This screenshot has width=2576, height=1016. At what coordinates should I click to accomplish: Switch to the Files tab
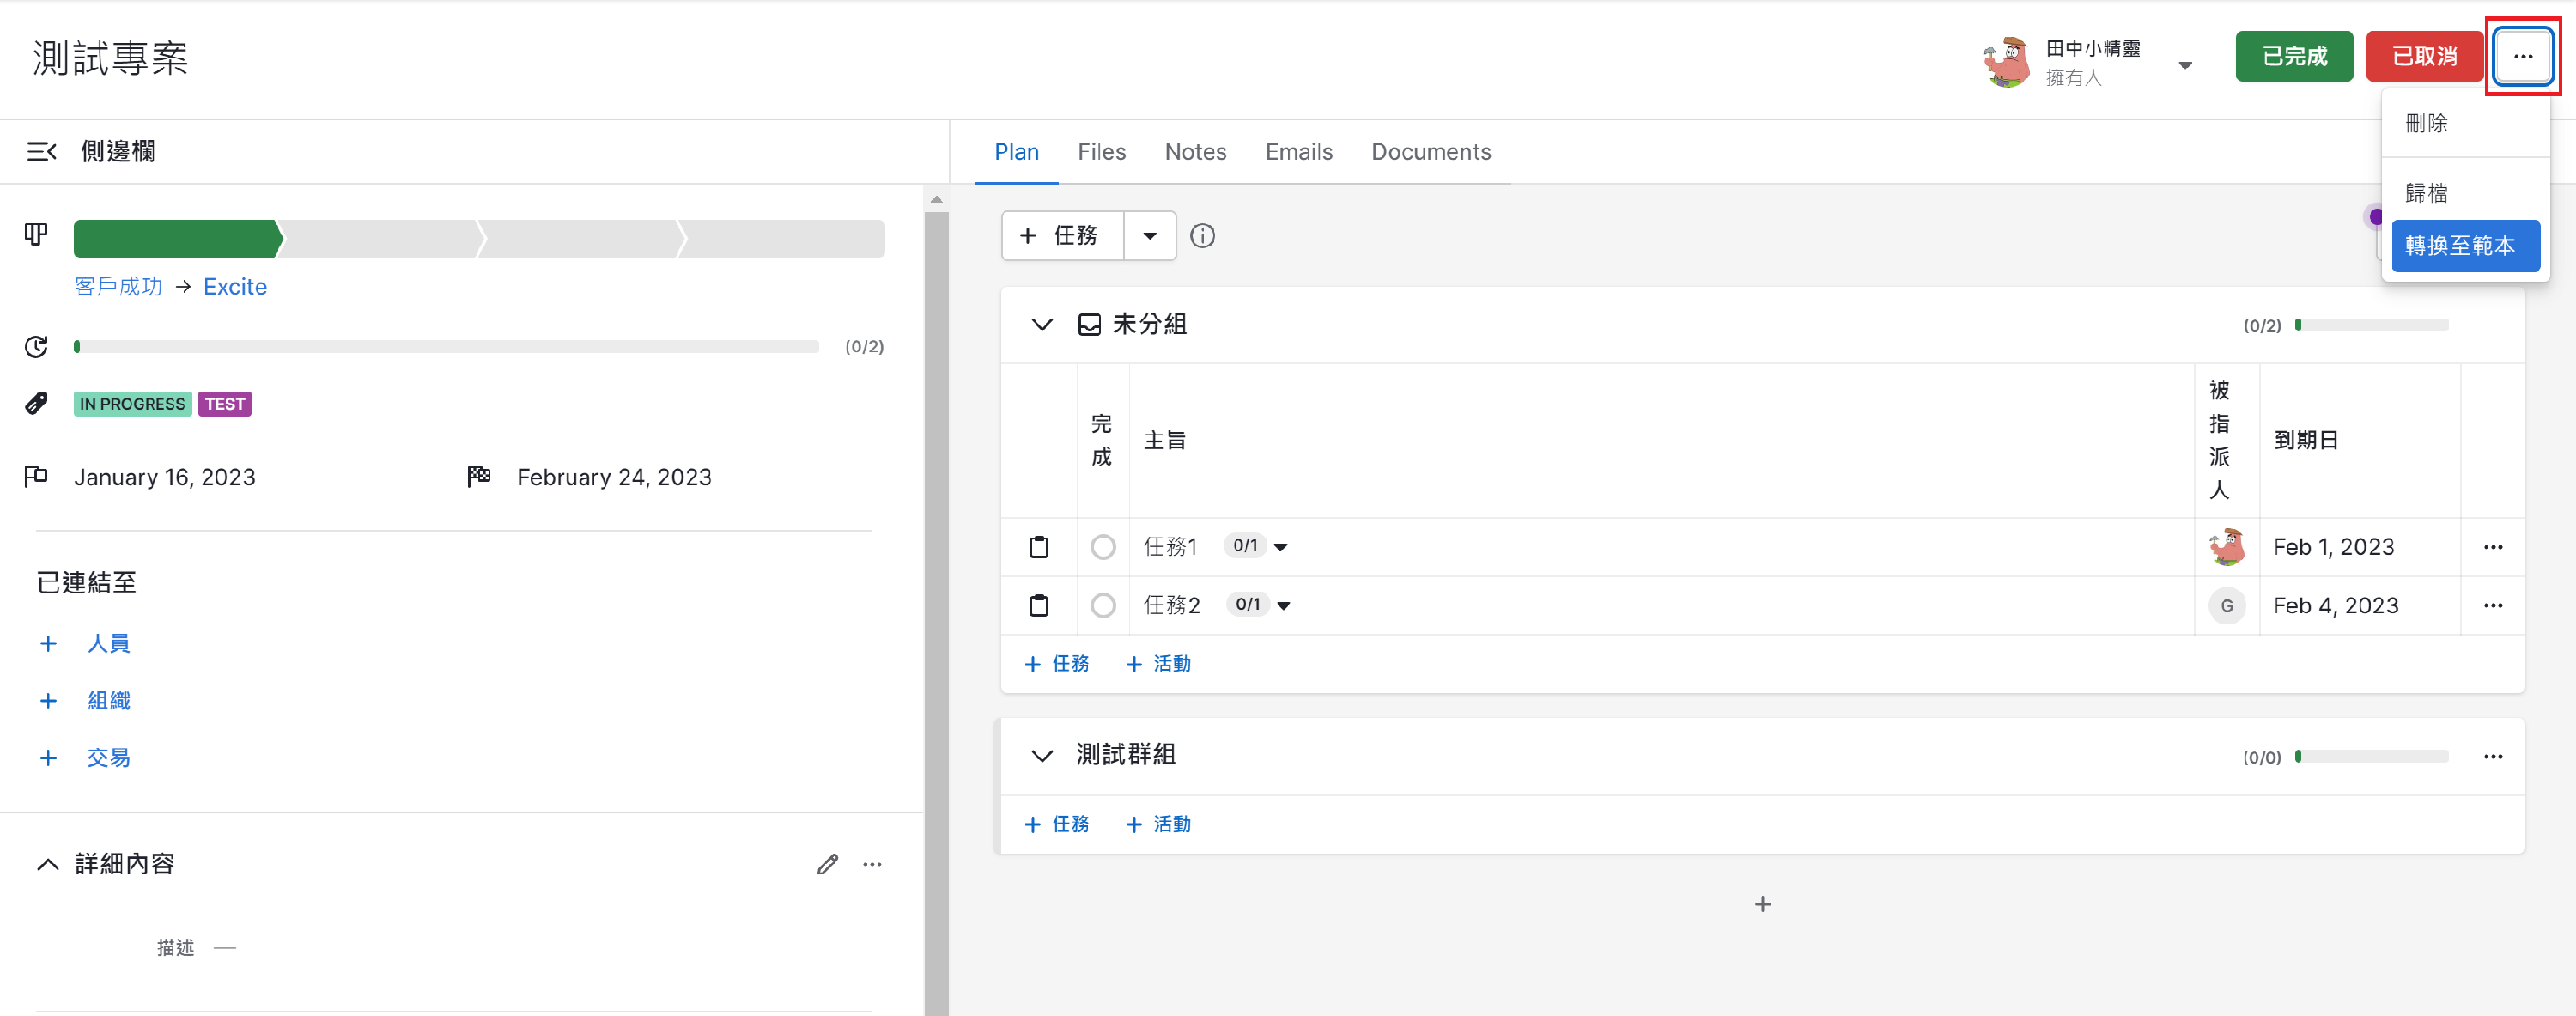point(1101,152)
